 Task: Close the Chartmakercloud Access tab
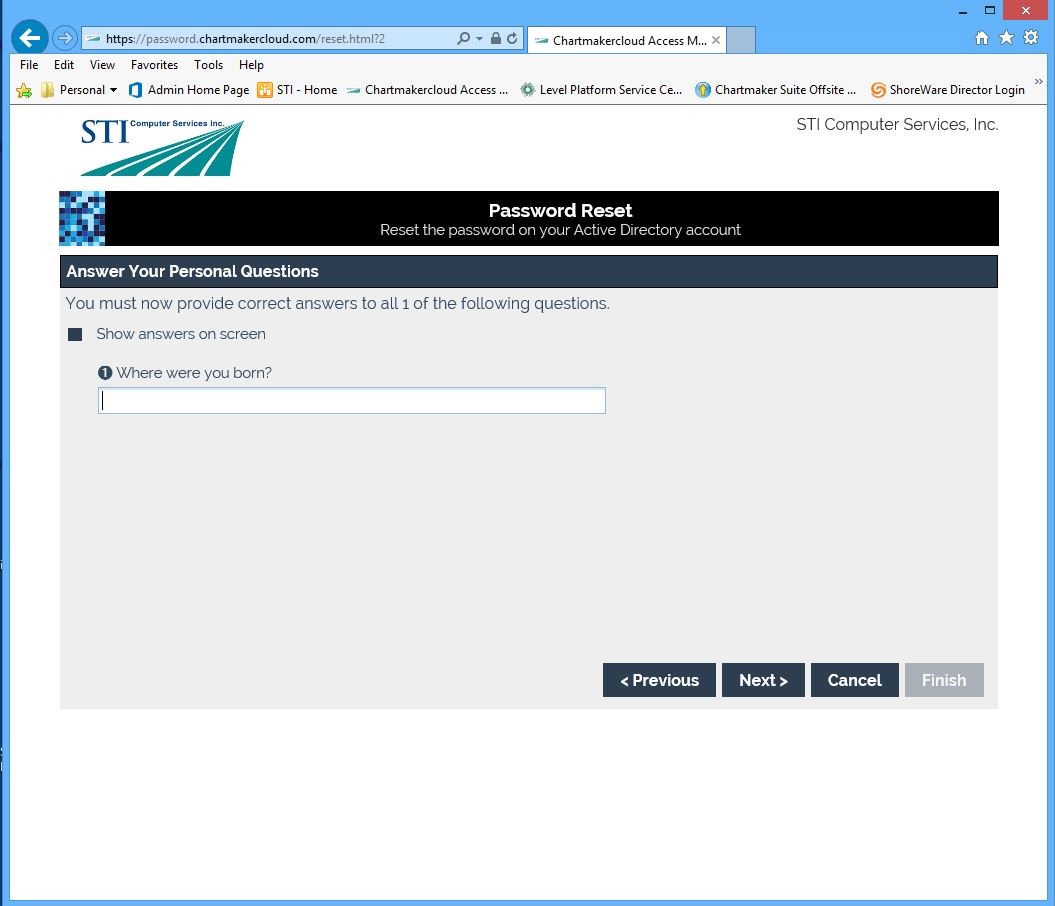[716, 41]
